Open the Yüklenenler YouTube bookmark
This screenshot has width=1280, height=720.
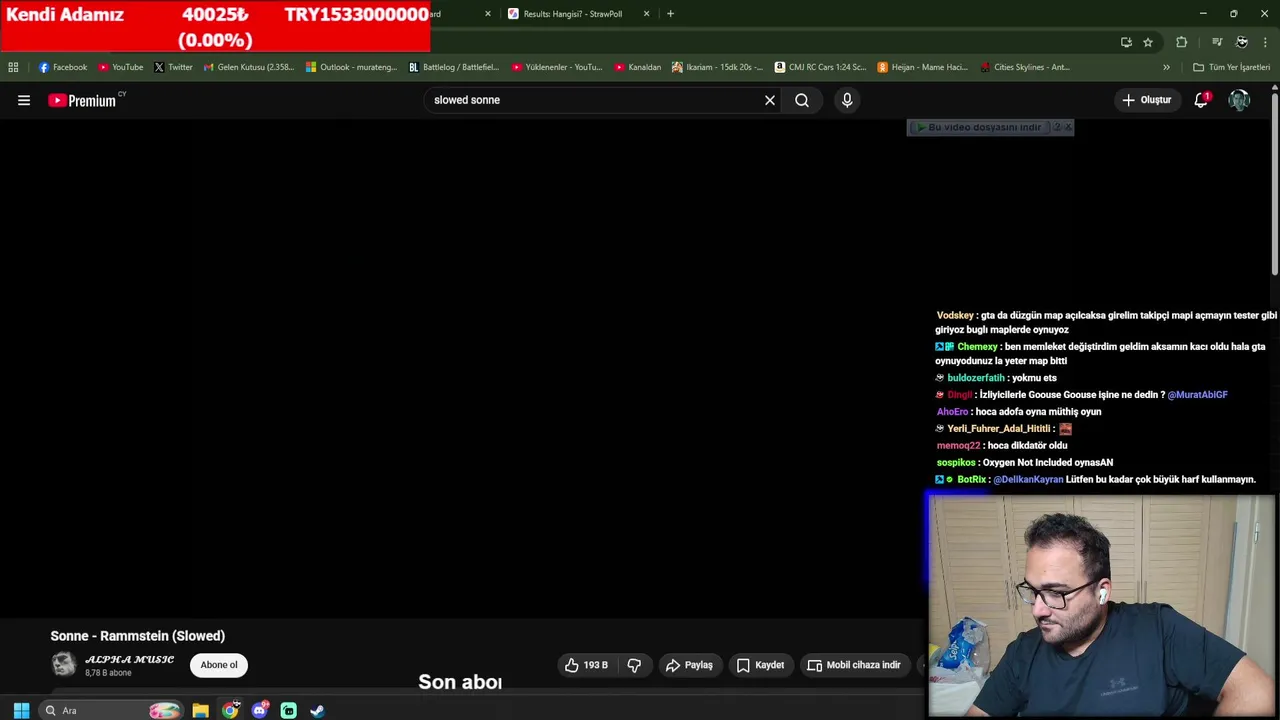[x=556, y=67]
